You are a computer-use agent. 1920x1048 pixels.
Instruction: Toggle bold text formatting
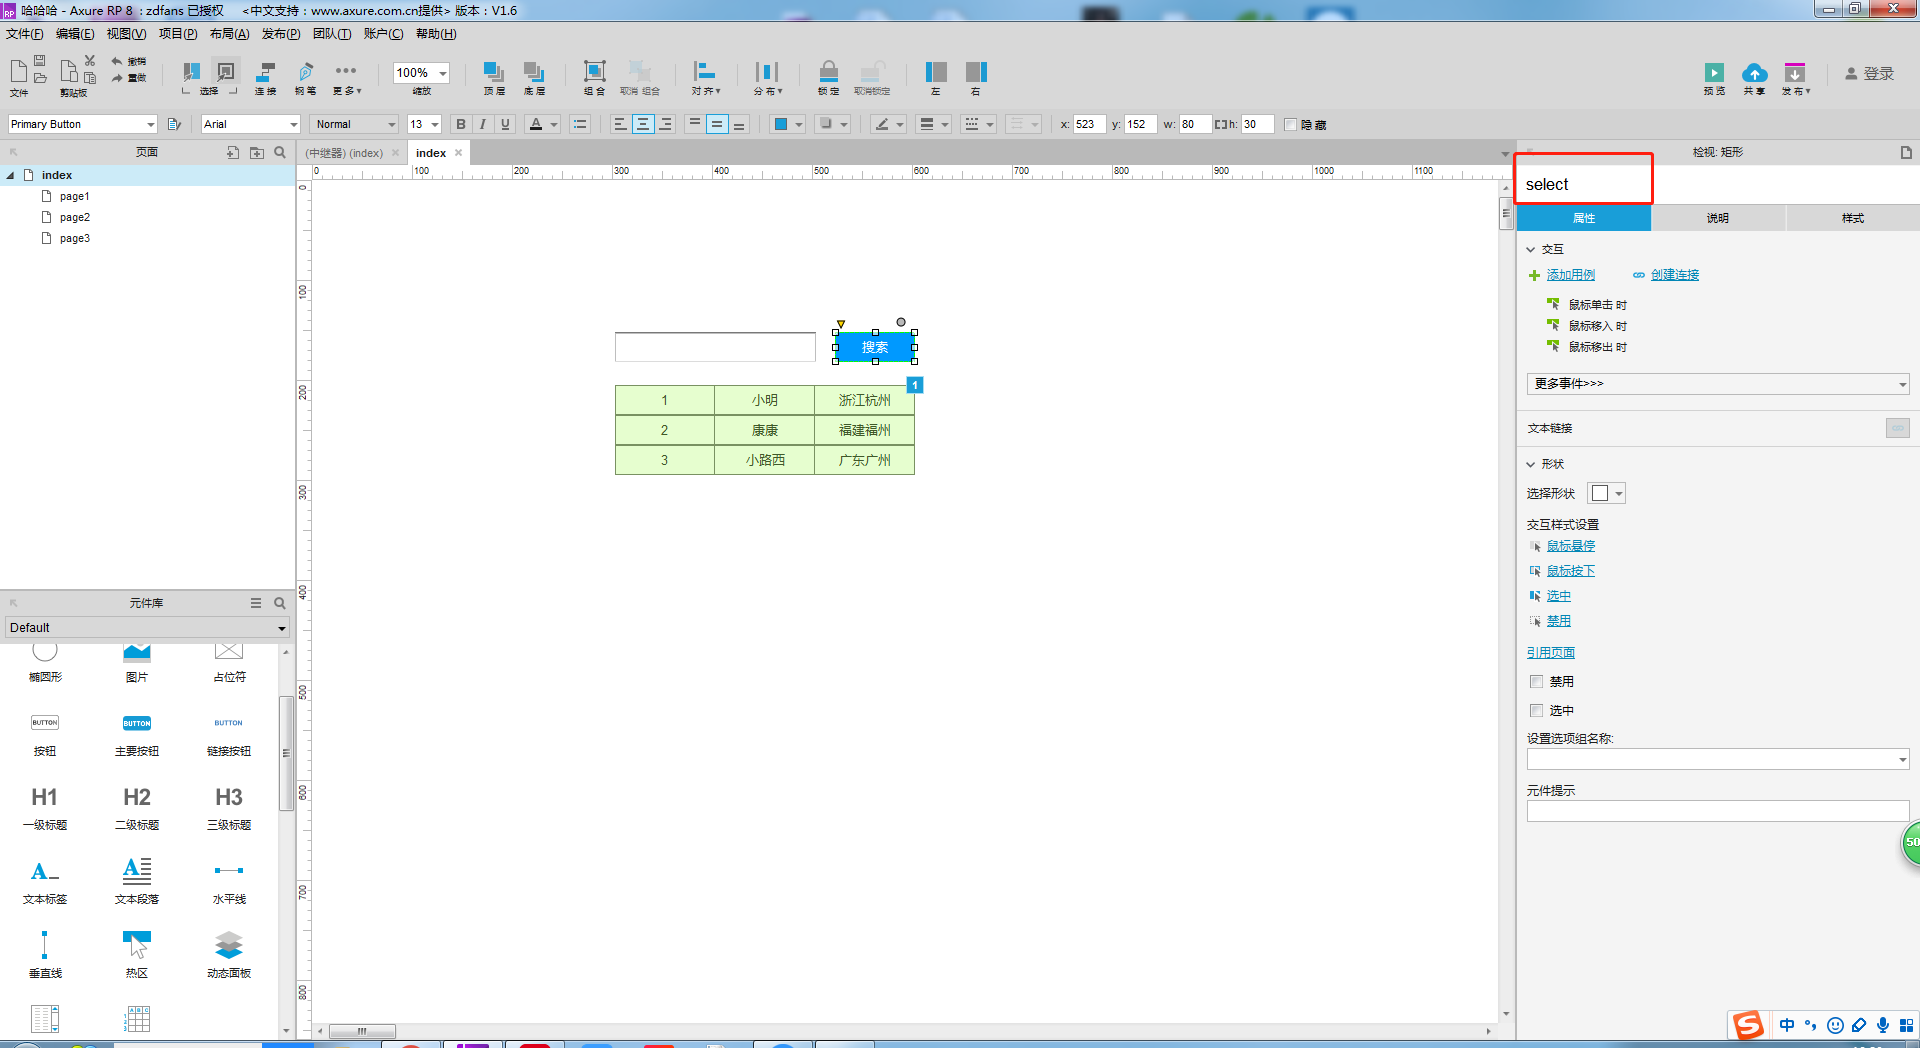point(461,124)
